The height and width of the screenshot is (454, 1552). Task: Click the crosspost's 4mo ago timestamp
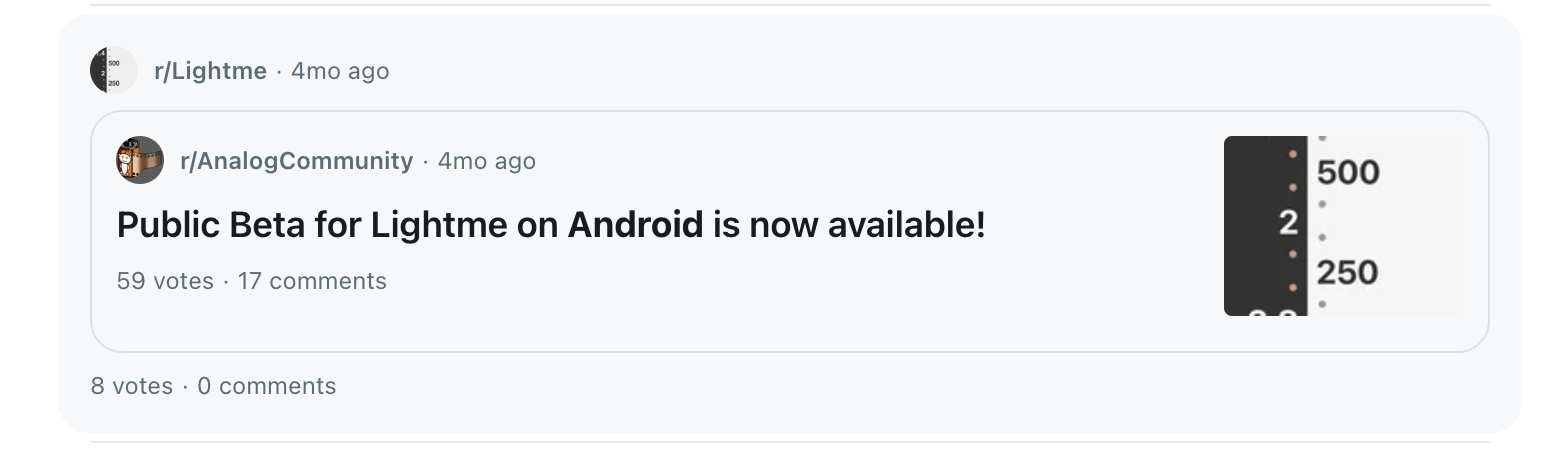point(487,160)
